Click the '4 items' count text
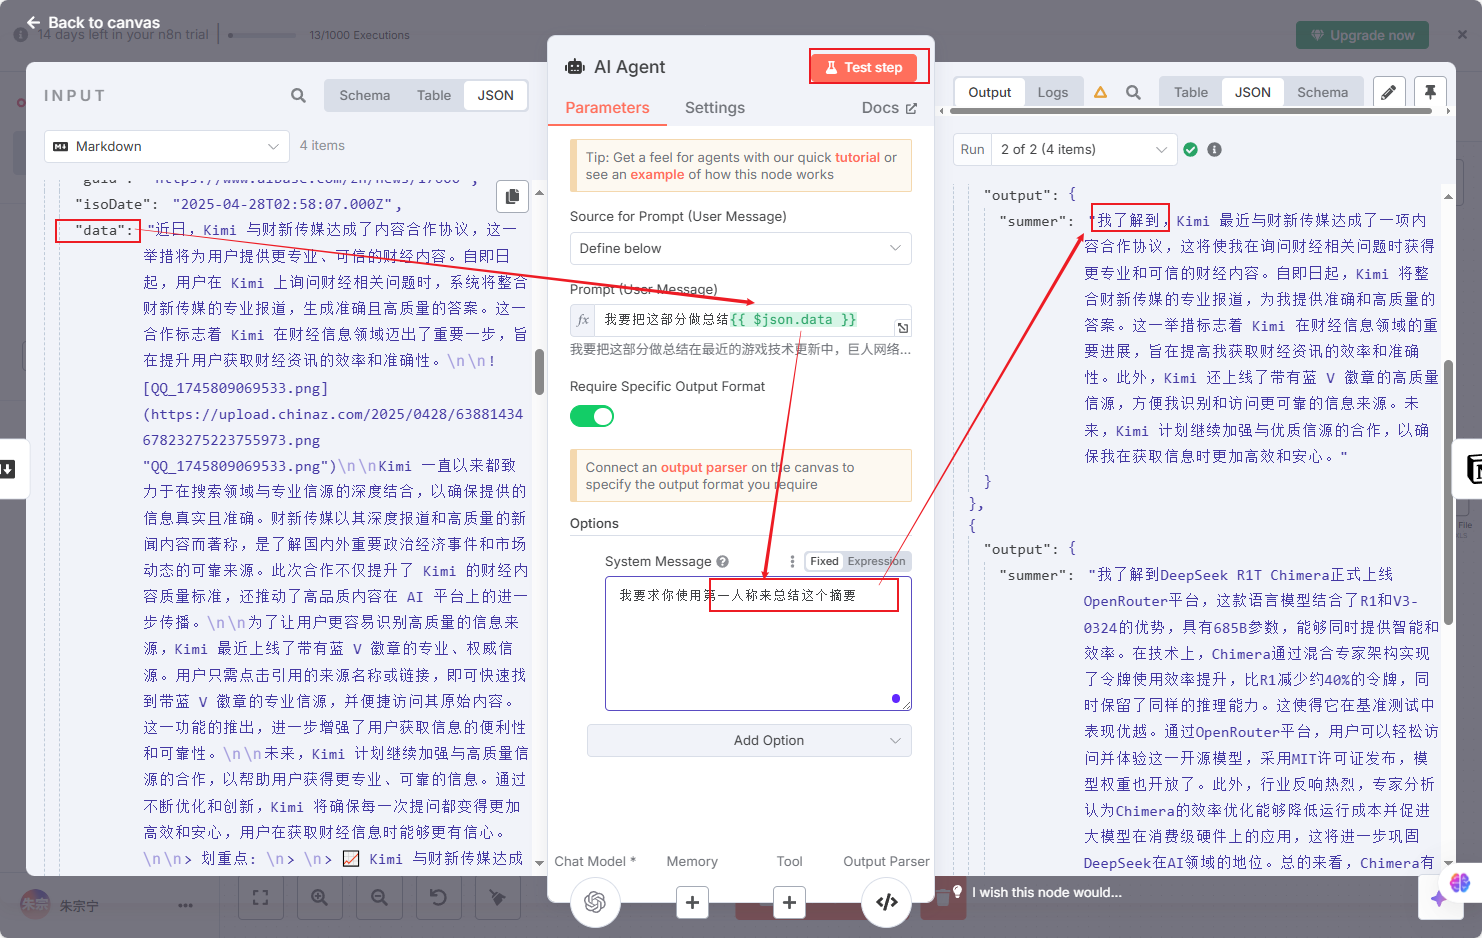This screenshot has height=938, width=1482. pyautogui.click(x=322, y=146)
